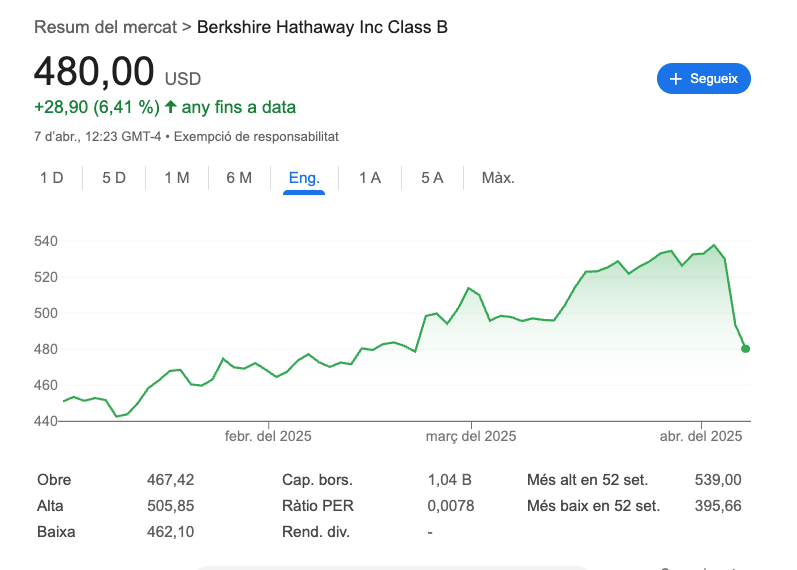797x570 pixels.
Task: Click the Berkshire Hathaway Inc Class B title
Action: [x=322, y=27]
